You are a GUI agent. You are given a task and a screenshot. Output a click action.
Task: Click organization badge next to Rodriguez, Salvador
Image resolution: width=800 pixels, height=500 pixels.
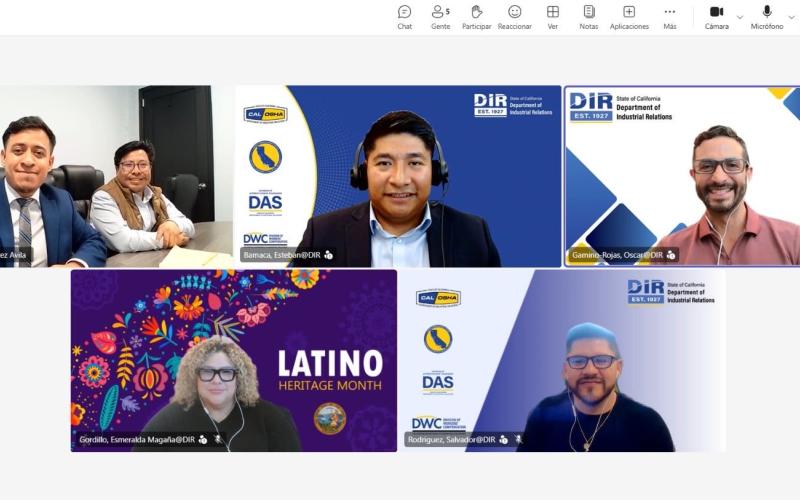coord(504,439)
